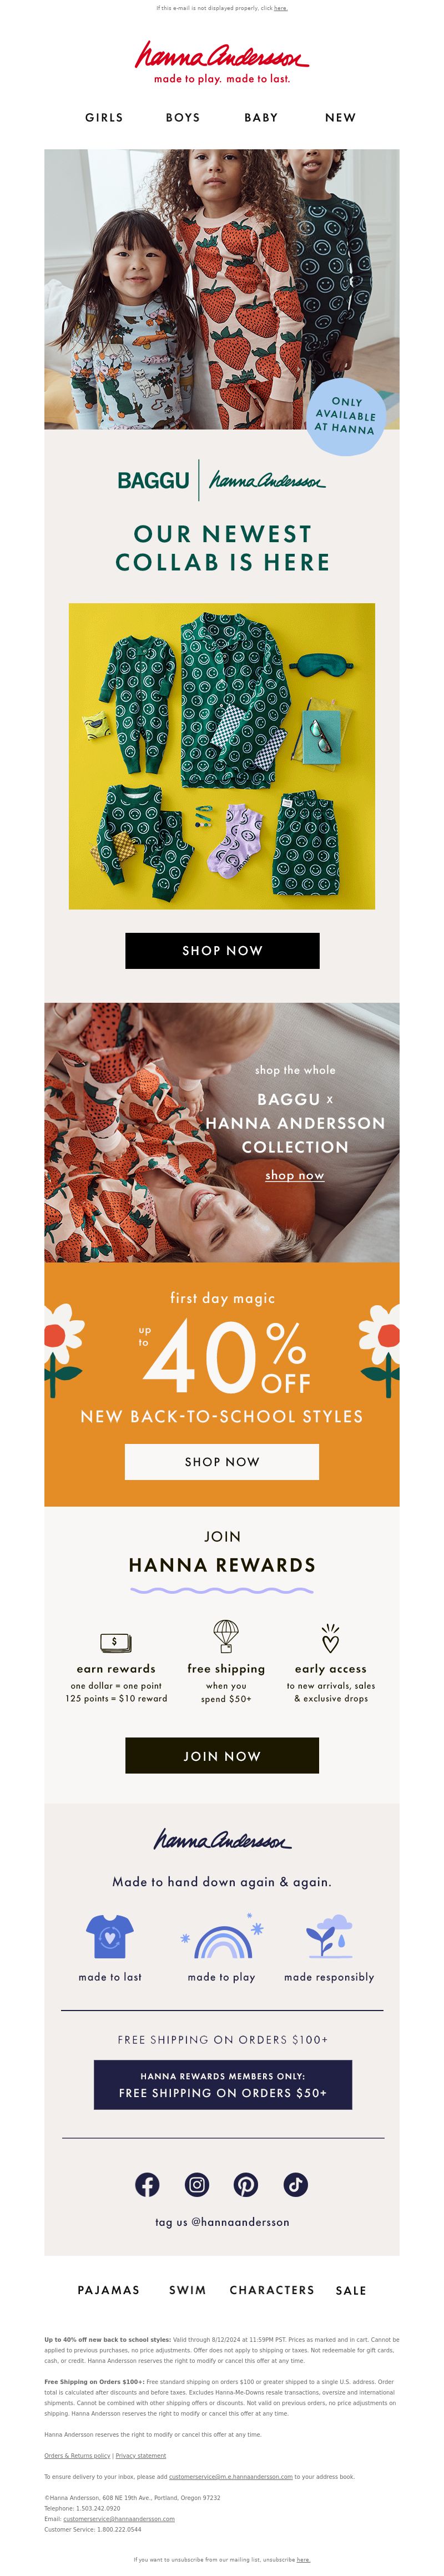Open the BABY navigation category
The width and height of the screenshot is (444, 2576).
pos(261,117)
